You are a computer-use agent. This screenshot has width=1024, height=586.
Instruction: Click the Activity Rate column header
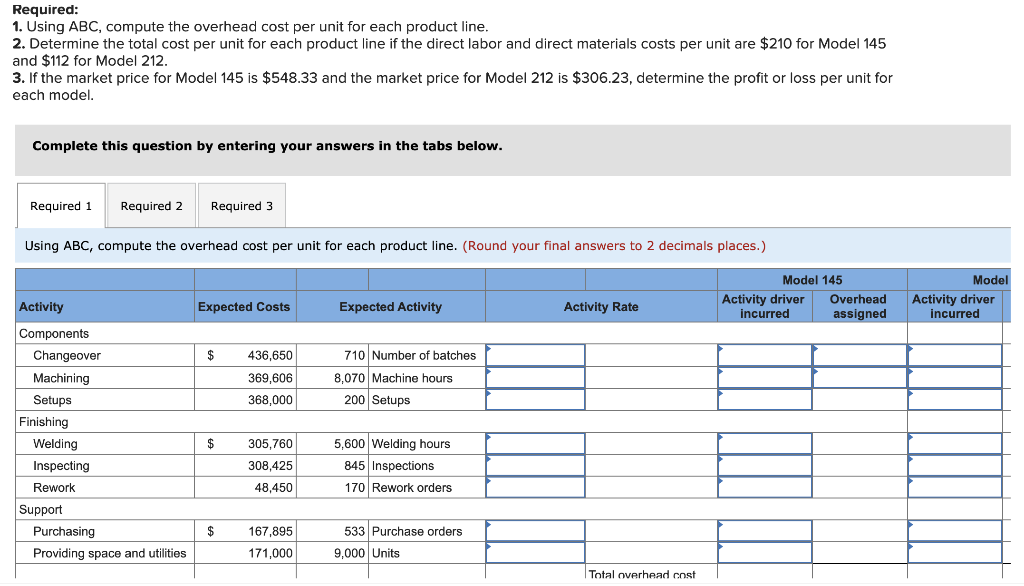coord(601,306)
